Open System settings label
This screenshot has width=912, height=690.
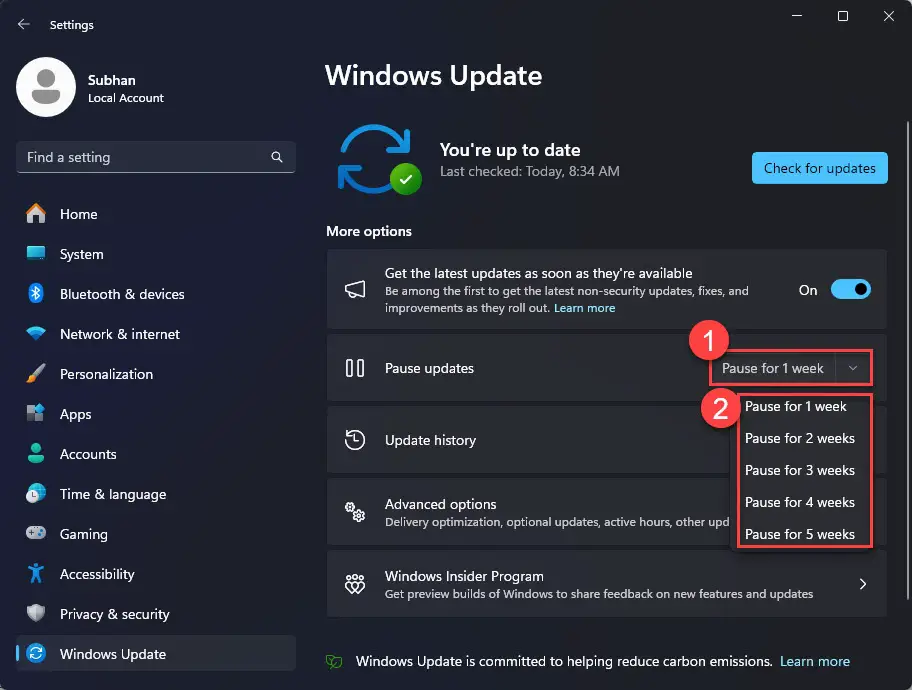(81, 254)
